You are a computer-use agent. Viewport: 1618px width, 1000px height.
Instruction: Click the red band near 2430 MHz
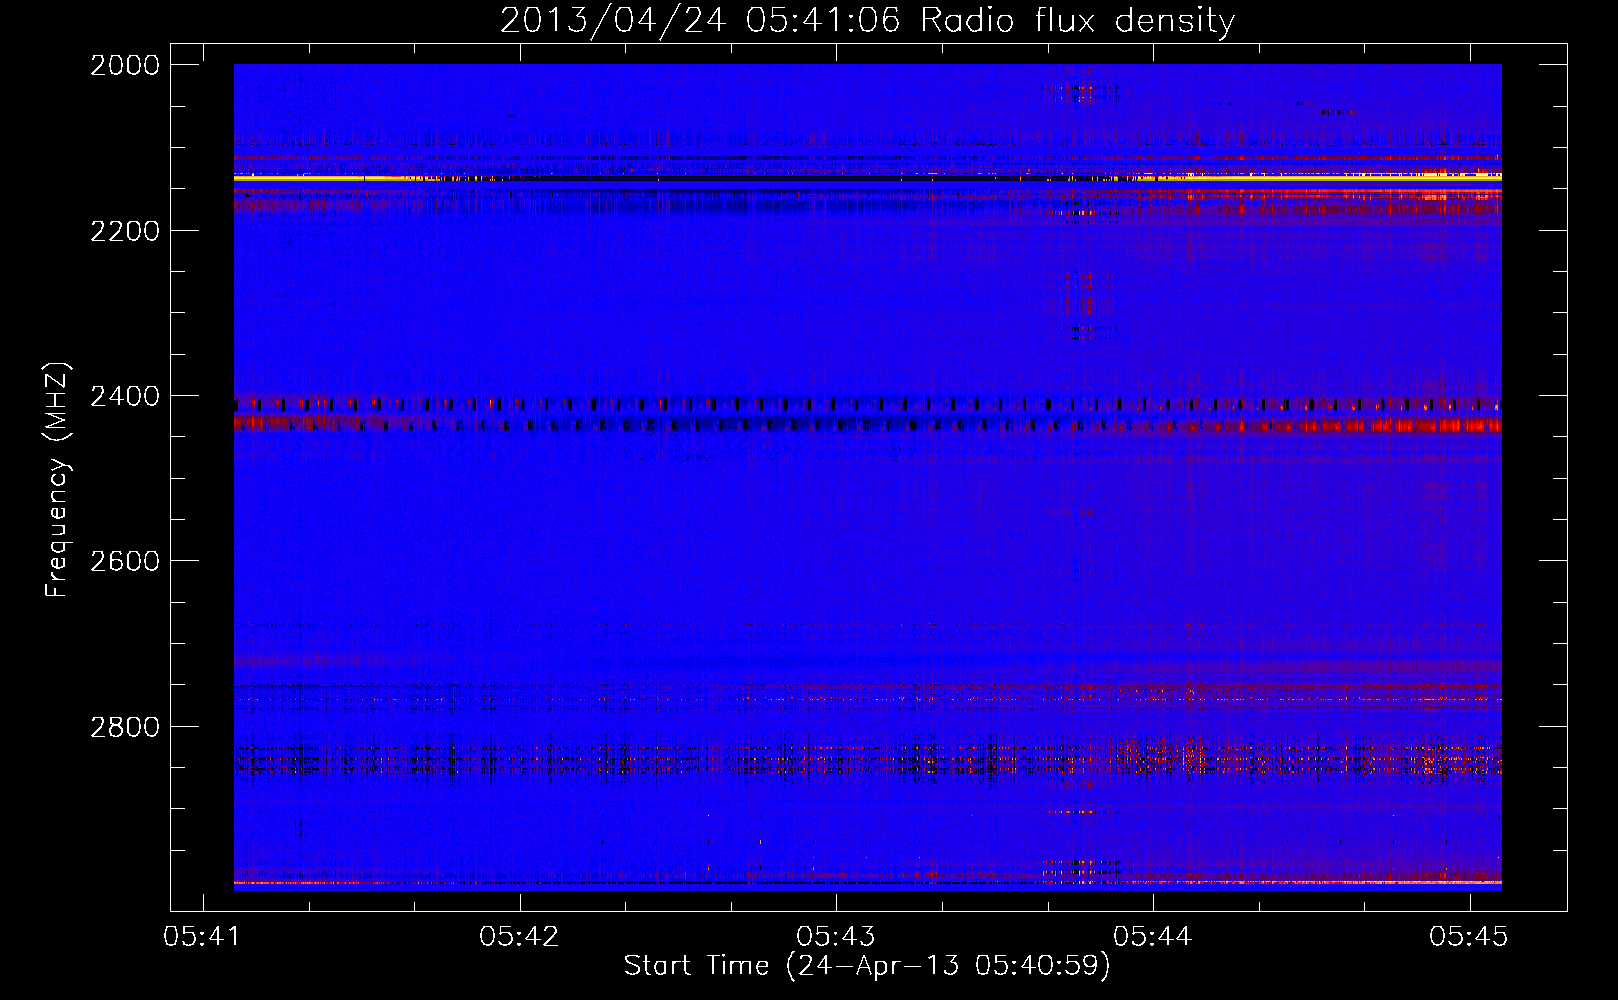pyautogui.click(x=867, y=425)
